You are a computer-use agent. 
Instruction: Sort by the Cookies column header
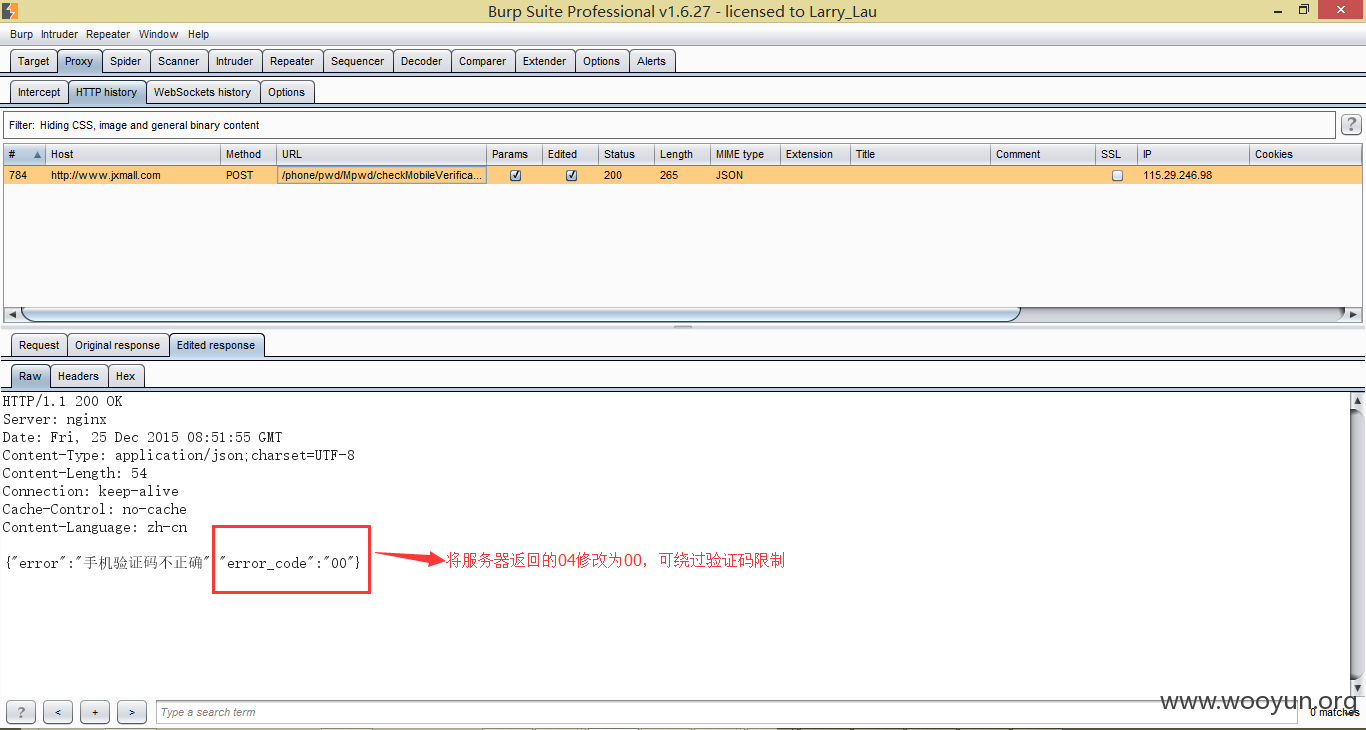(1306, 154)
